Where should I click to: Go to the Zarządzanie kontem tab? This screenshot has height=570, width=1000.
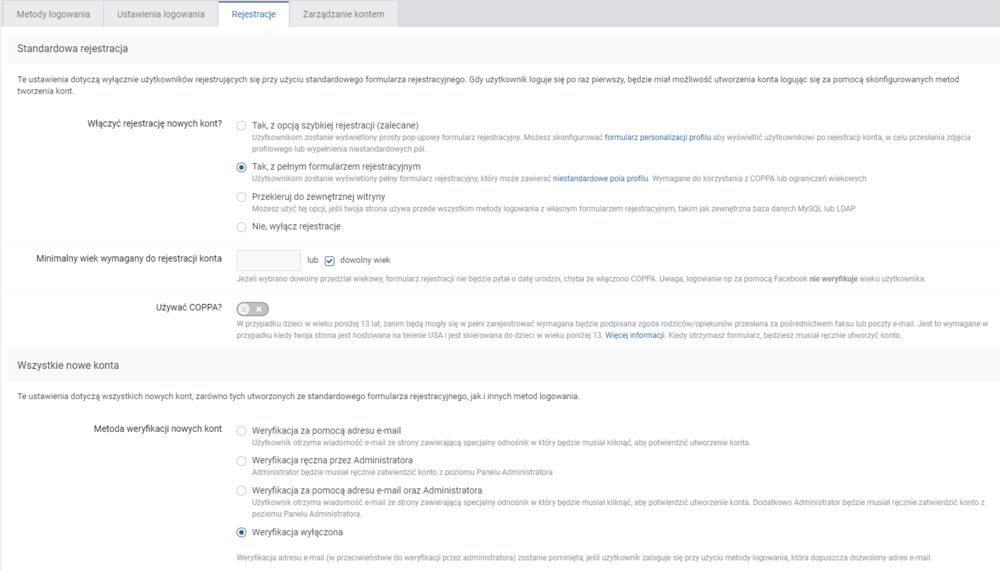(343, 15)
